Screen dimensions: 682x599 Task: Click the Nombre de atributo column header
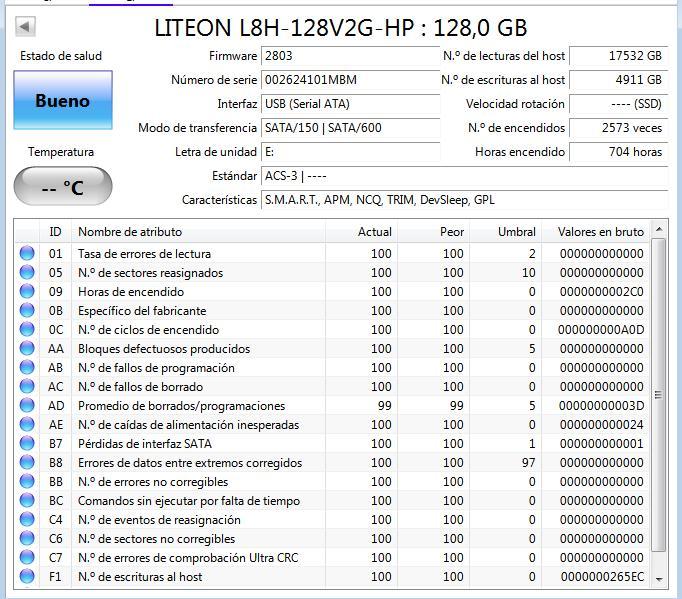point(198,231)
